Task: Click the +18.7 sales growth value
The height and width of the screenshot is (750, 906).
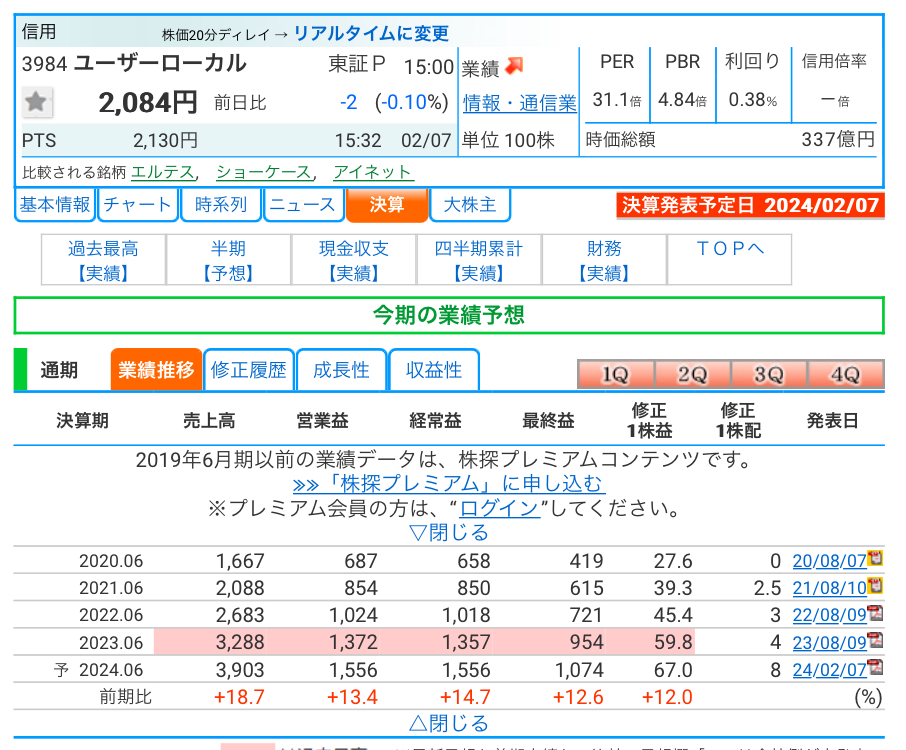Action: click(x=239, y=697)
